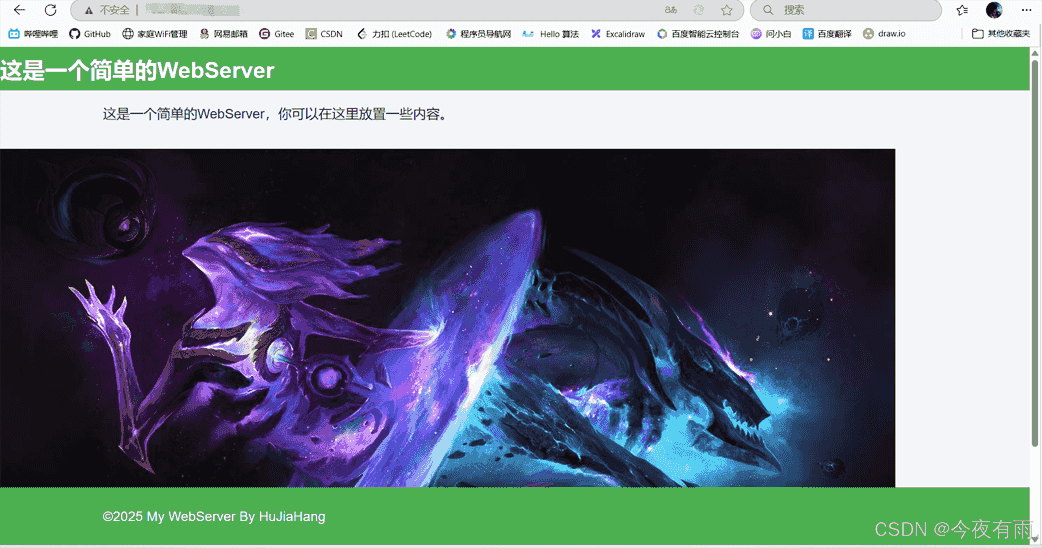Open the 力扣 (LeetCode) bookmark

click(x=394, y=34)
